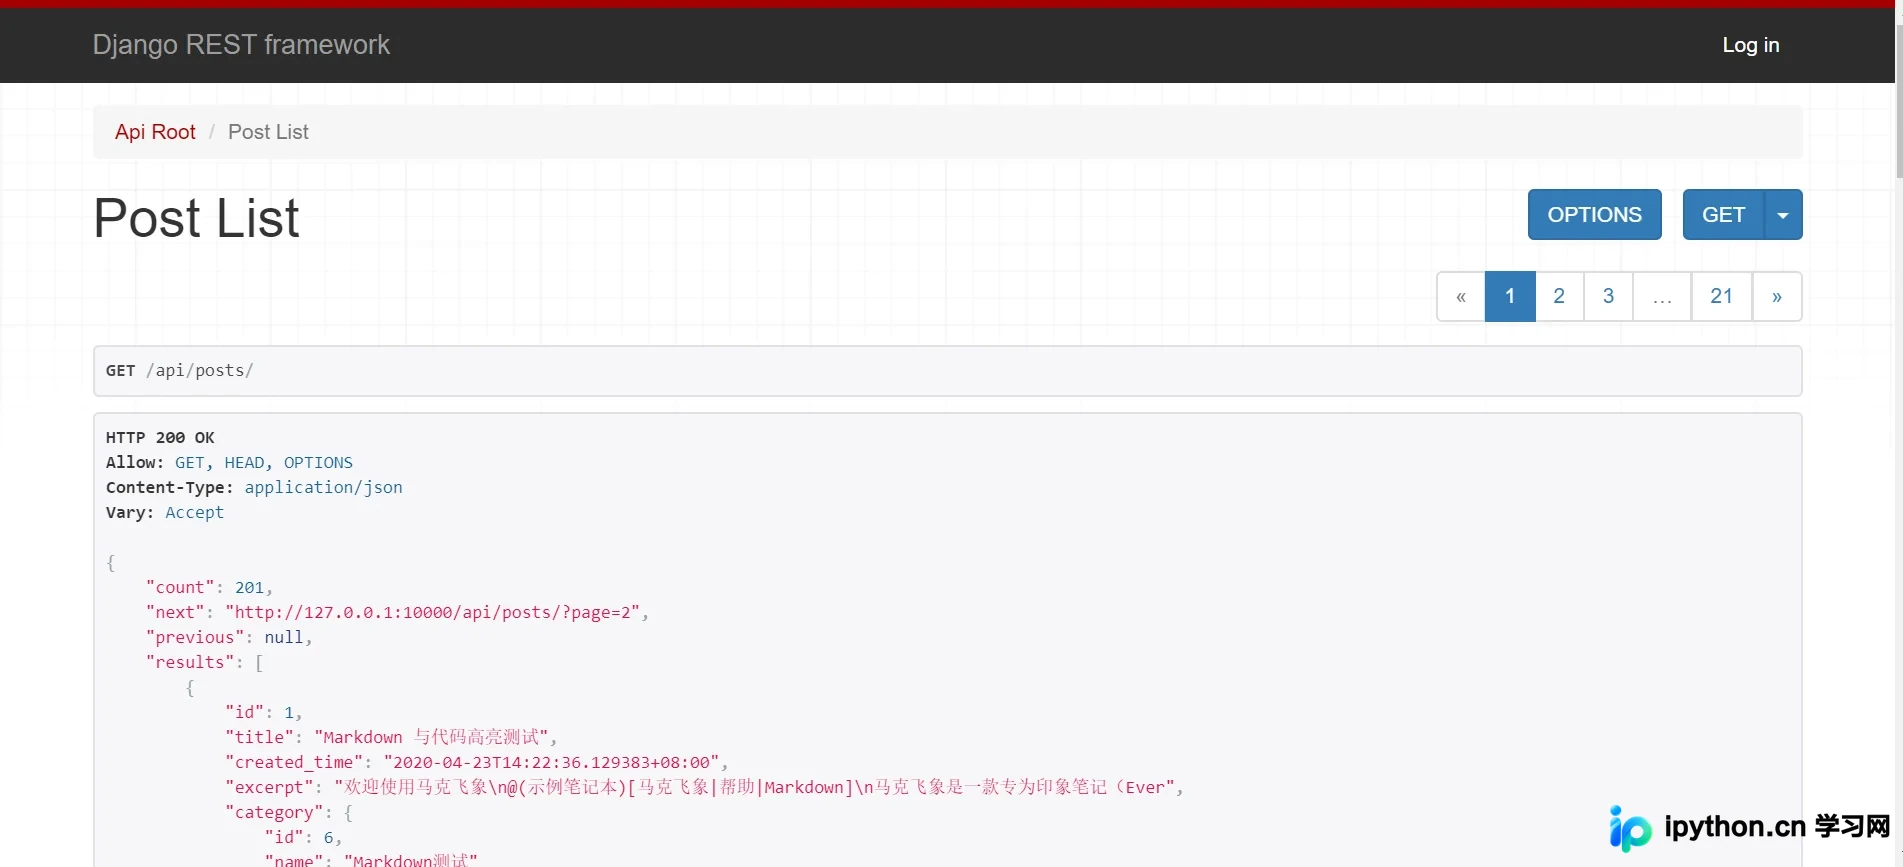Viewport: 1903px width, 867px height.
Task: Click the pagination ellipsis item
Action: click(1662, 297)
